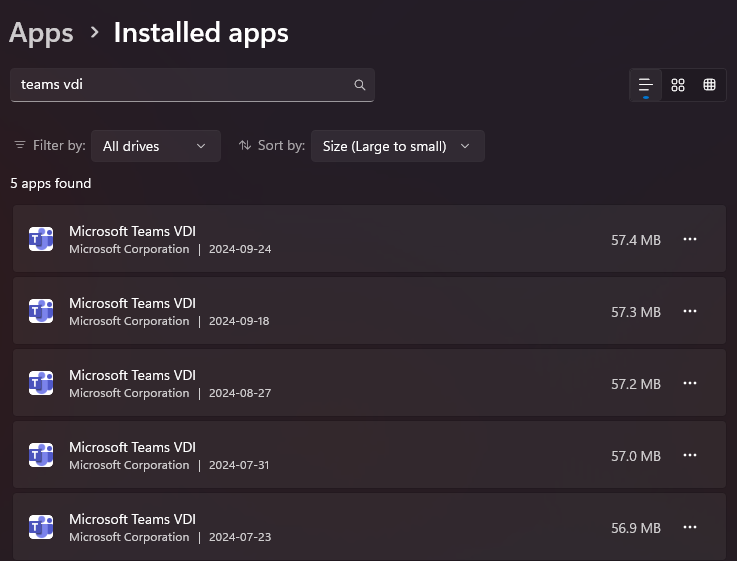
Task: Select Teams VDI entry dated 2024-08-27
Action: (369, 383)
